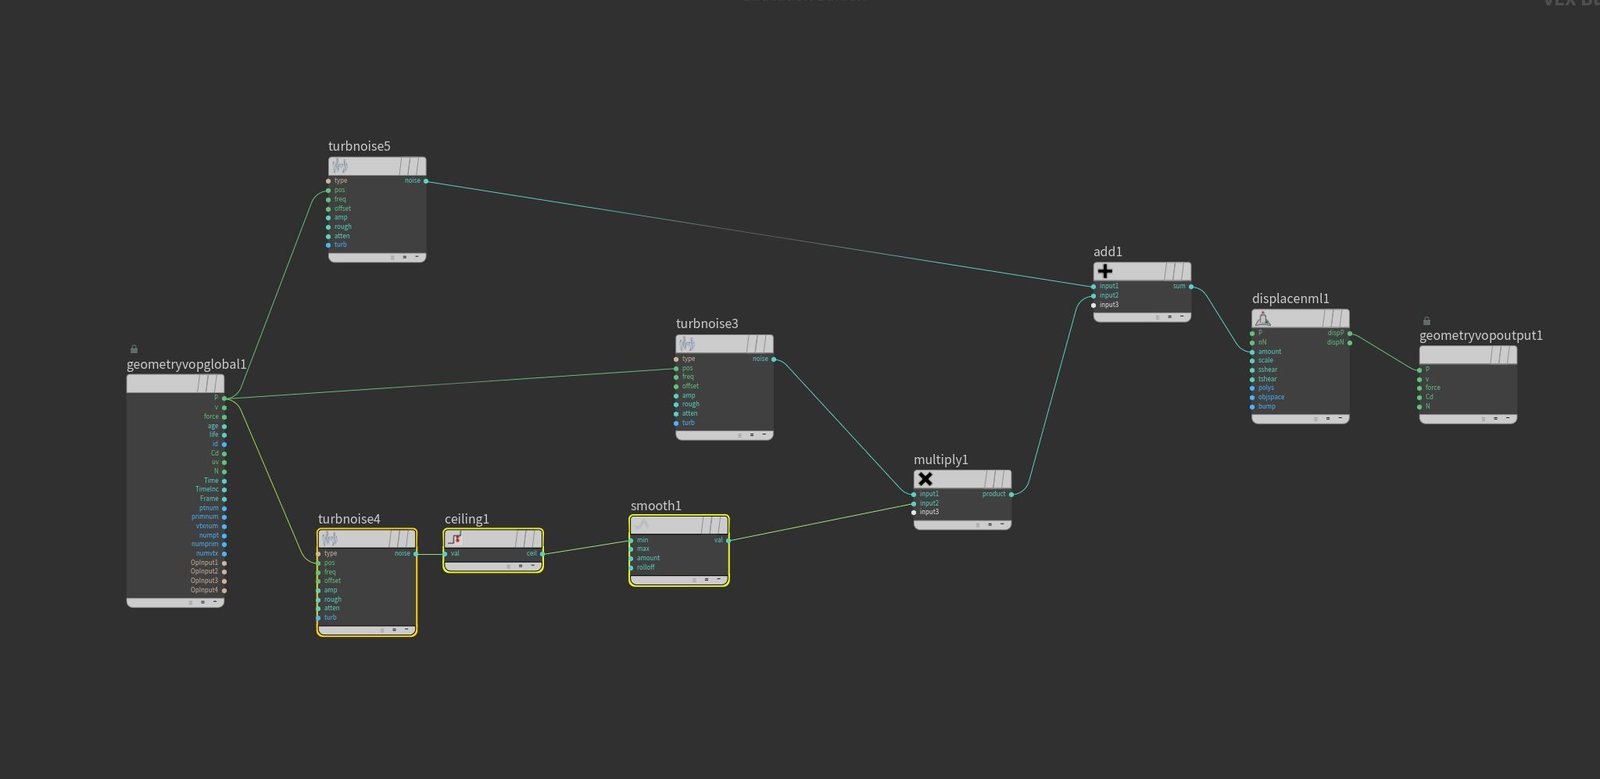1600x779 pixels.
Task: Click the P output port on geometryvopglobal1
Action: tap(224, 398)
